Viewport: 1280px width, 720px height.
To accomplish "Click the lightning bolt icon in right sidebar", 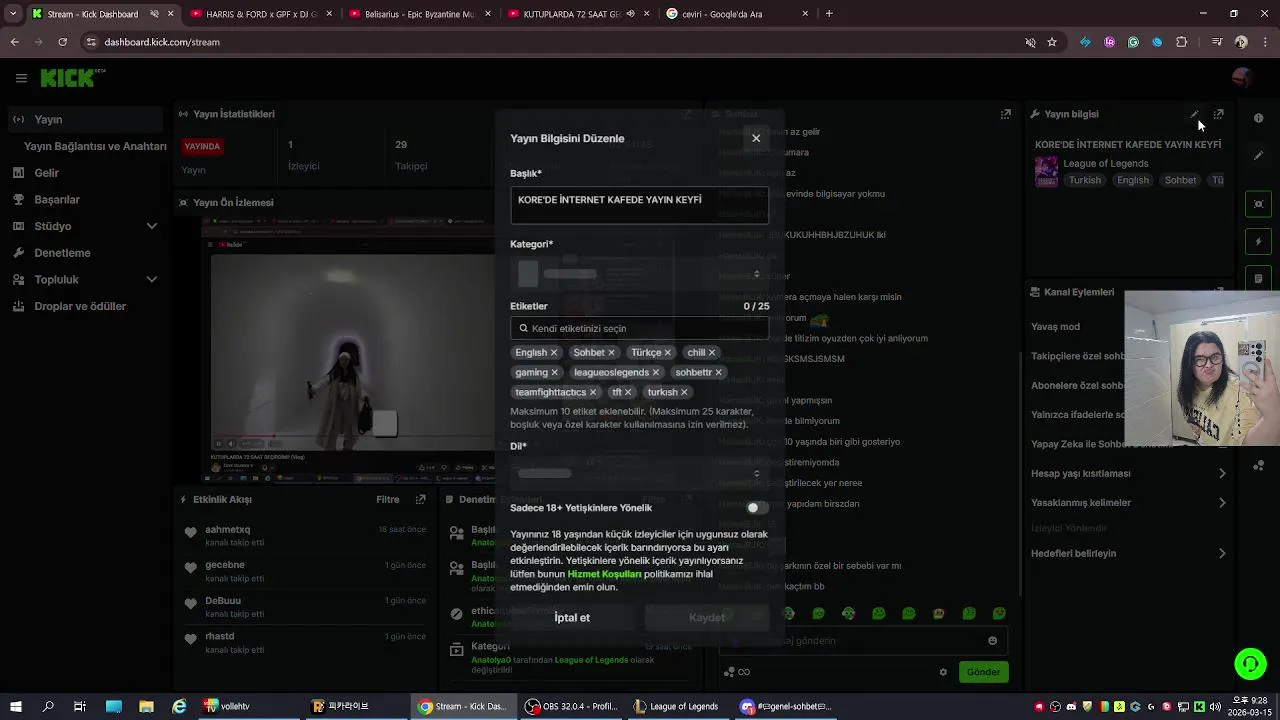I will [1259, 241].
